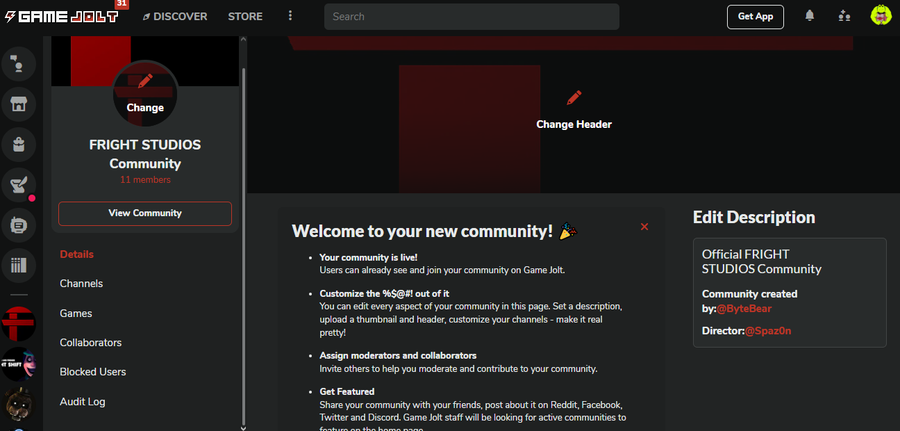The width and height of the screenshot is (900, 431).
Task: Click the sidebar scrollbar down arrow
Action: 243,427
